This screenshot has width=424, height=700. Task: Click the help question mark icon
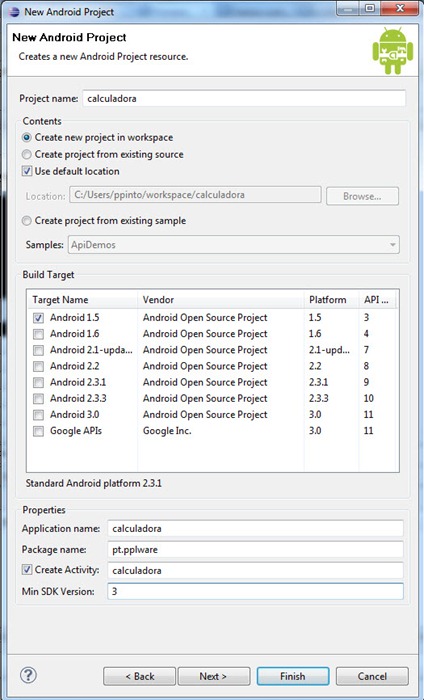(29, 675)
